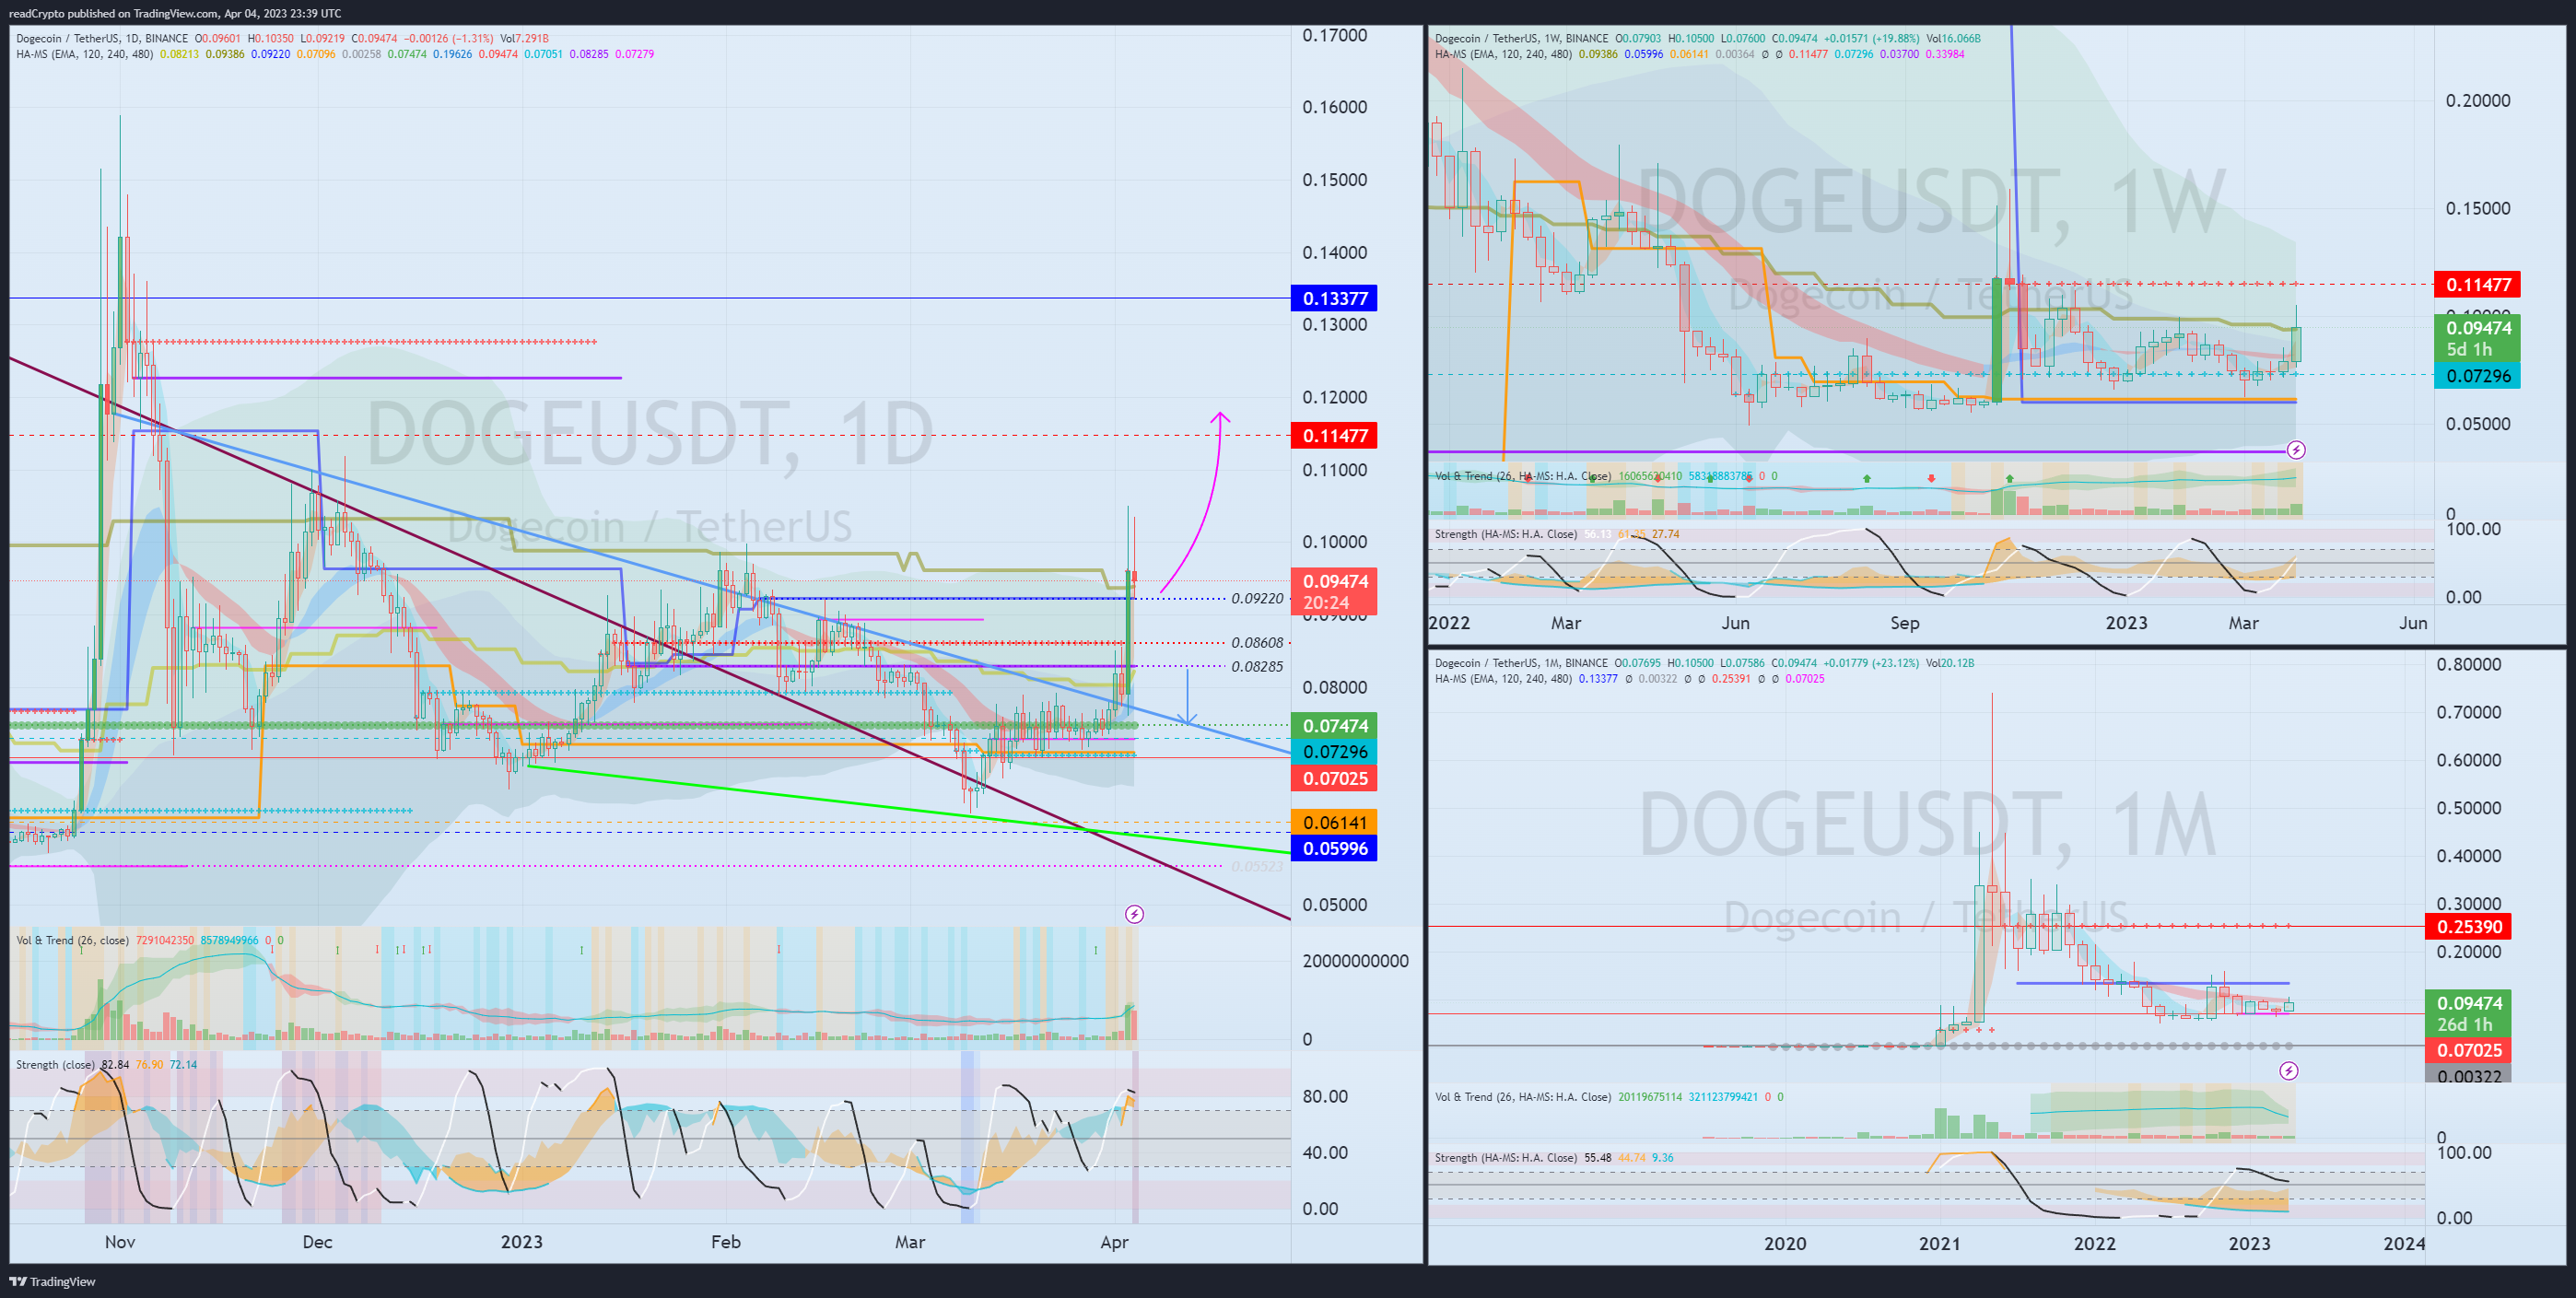Click the gray 0.00322 label on 1M chart
Screen dimensions: 2576x1298
point(2468,1075)
